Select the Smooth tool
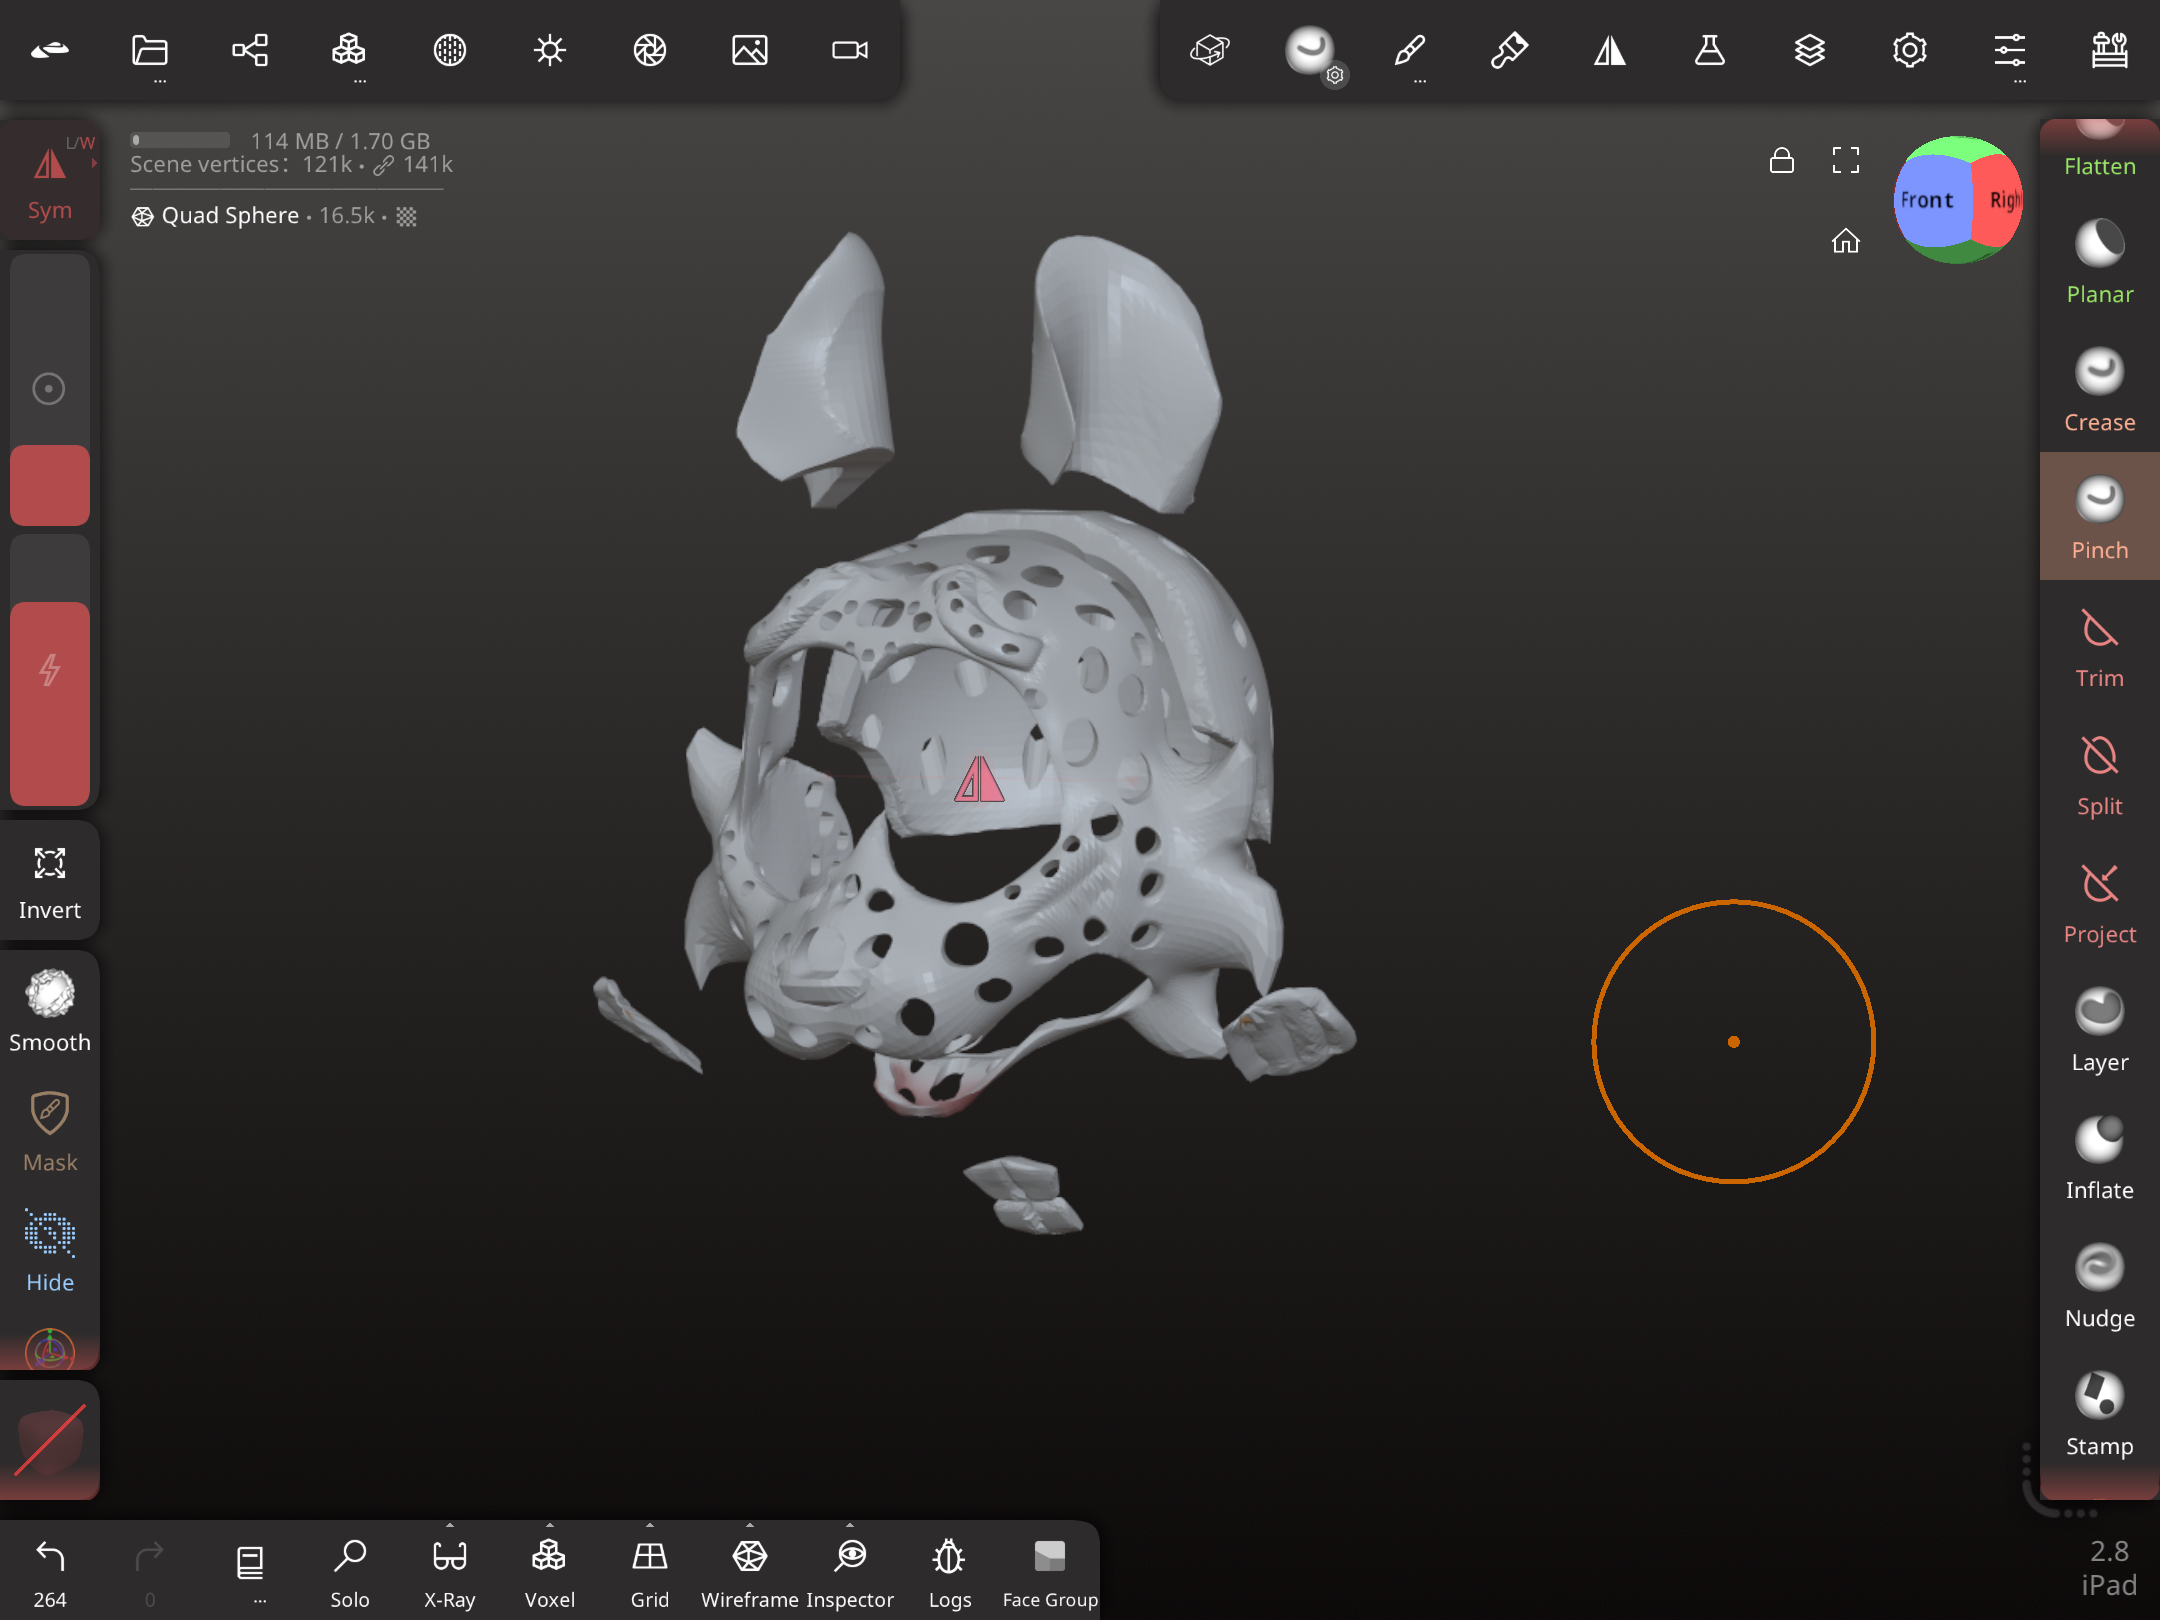2160x1620 pixels. [50, 1010]
